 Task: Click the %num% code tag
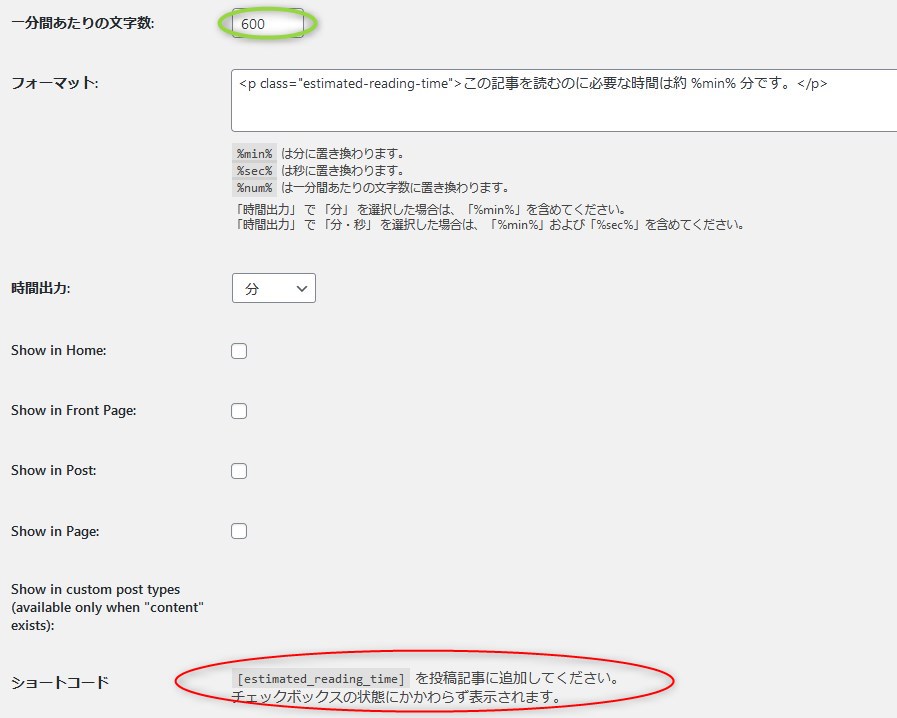(255, 188)
